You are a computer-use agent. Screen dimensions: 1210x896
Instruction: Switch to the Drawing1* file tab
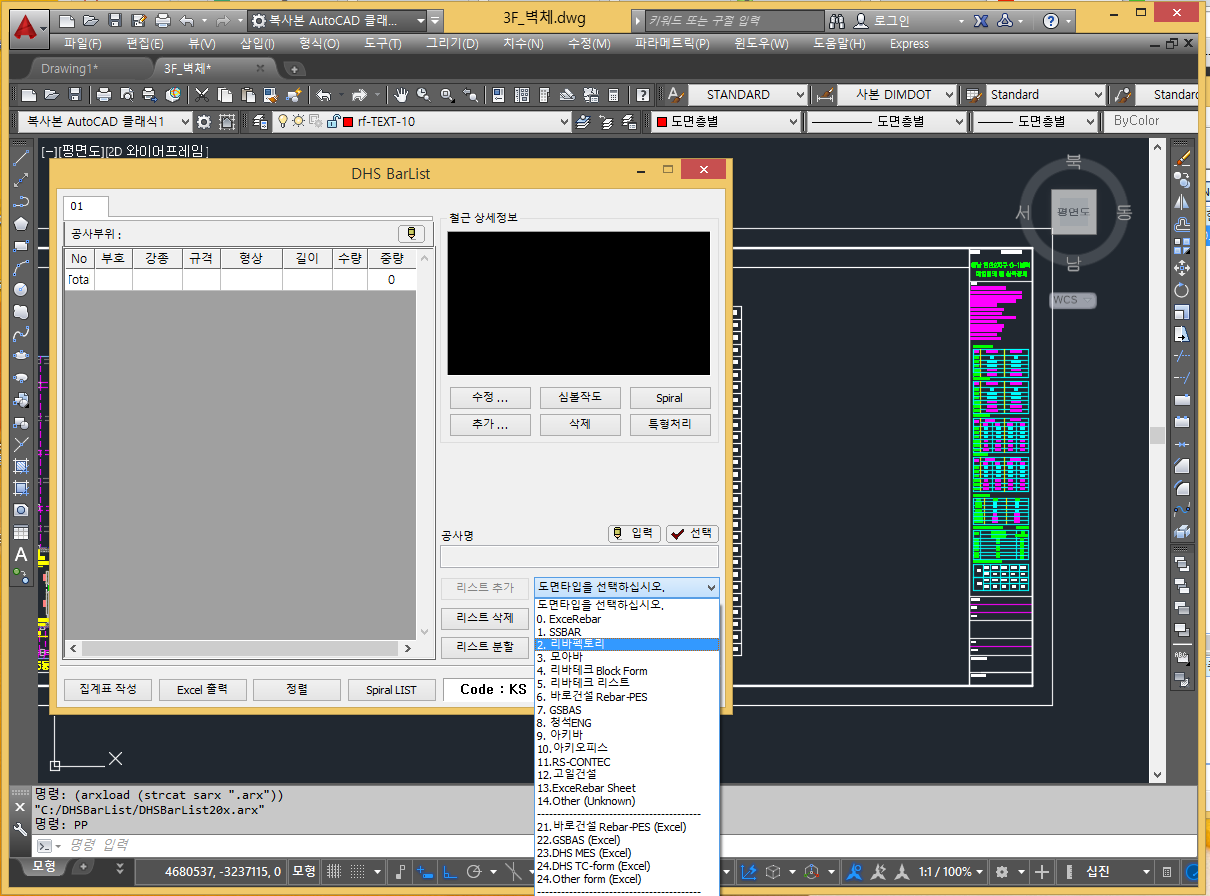point(69,68)
